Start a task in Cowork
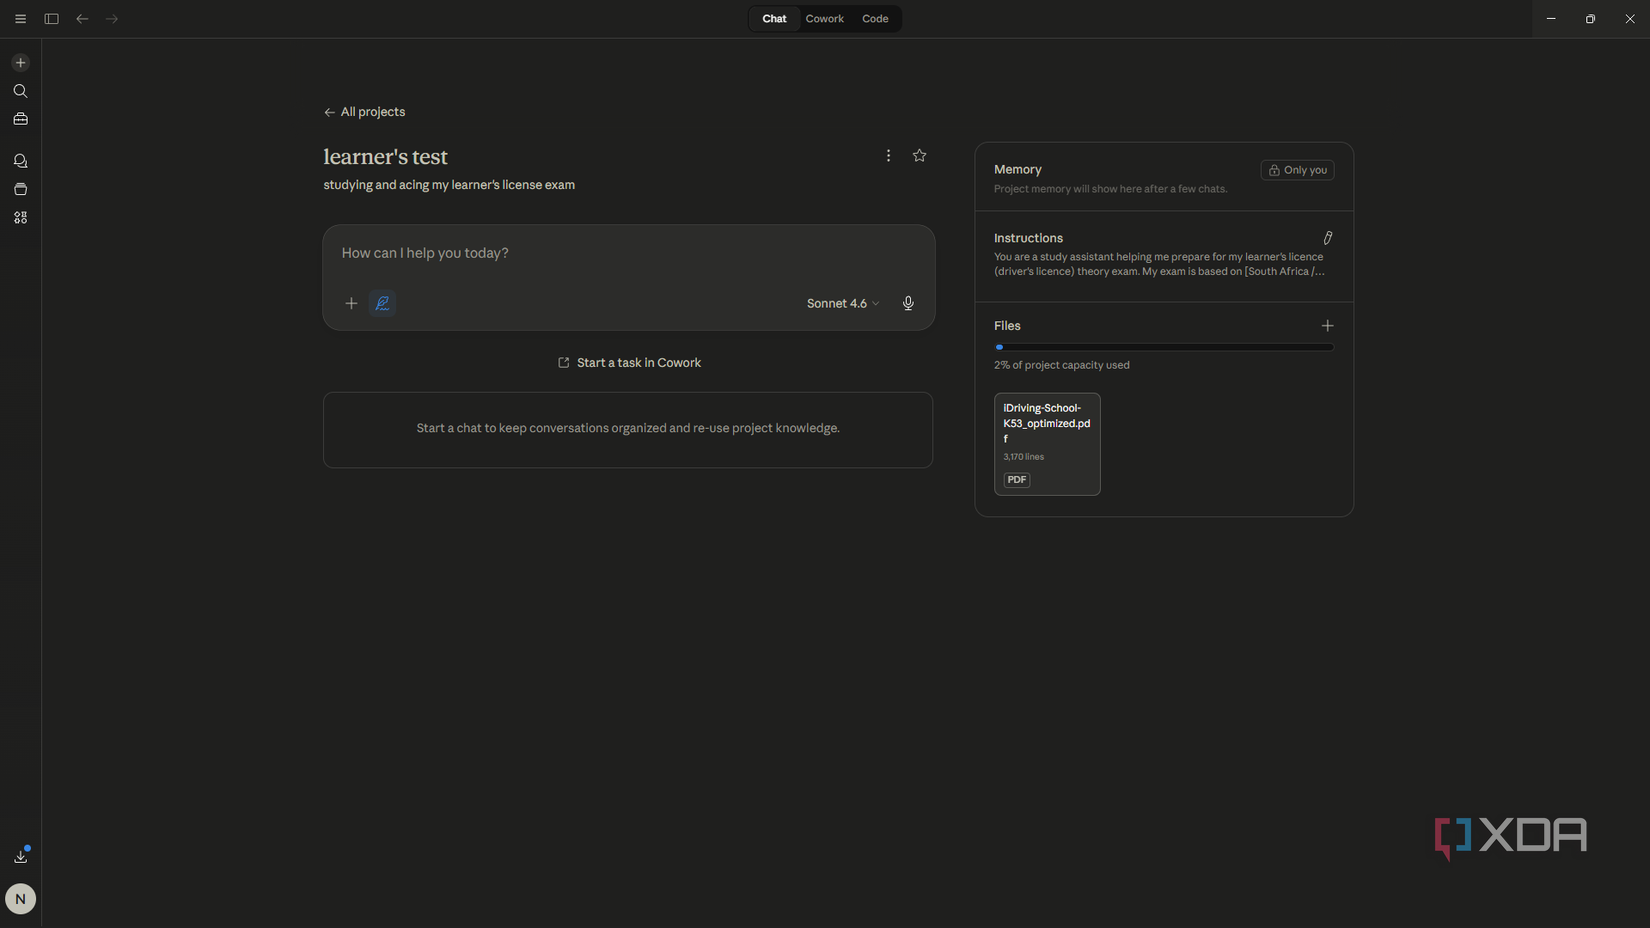This screenshot has height=928, width=1650. [x=629, y=362]
